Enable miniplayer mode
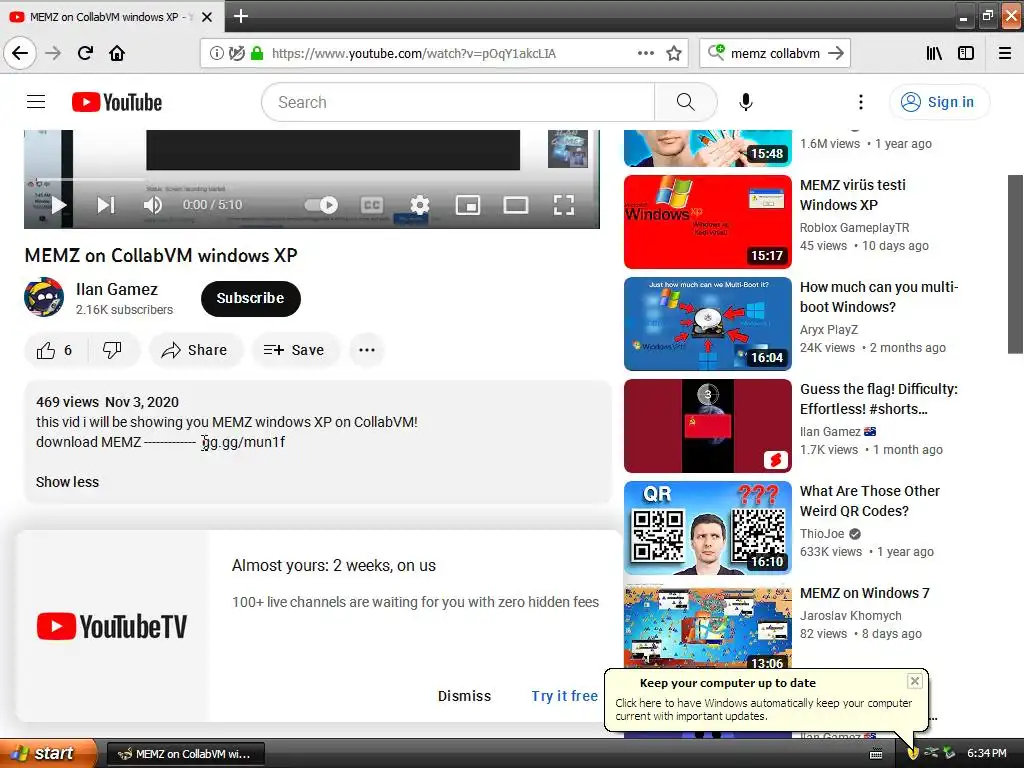 (x=468, y=205)
